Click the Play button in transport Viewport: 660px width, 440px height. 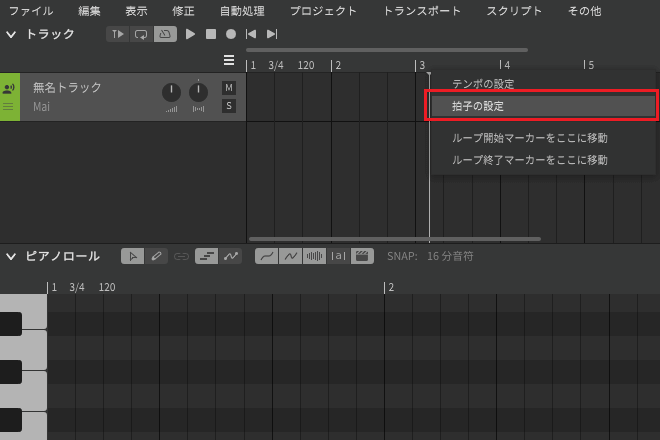191,34
